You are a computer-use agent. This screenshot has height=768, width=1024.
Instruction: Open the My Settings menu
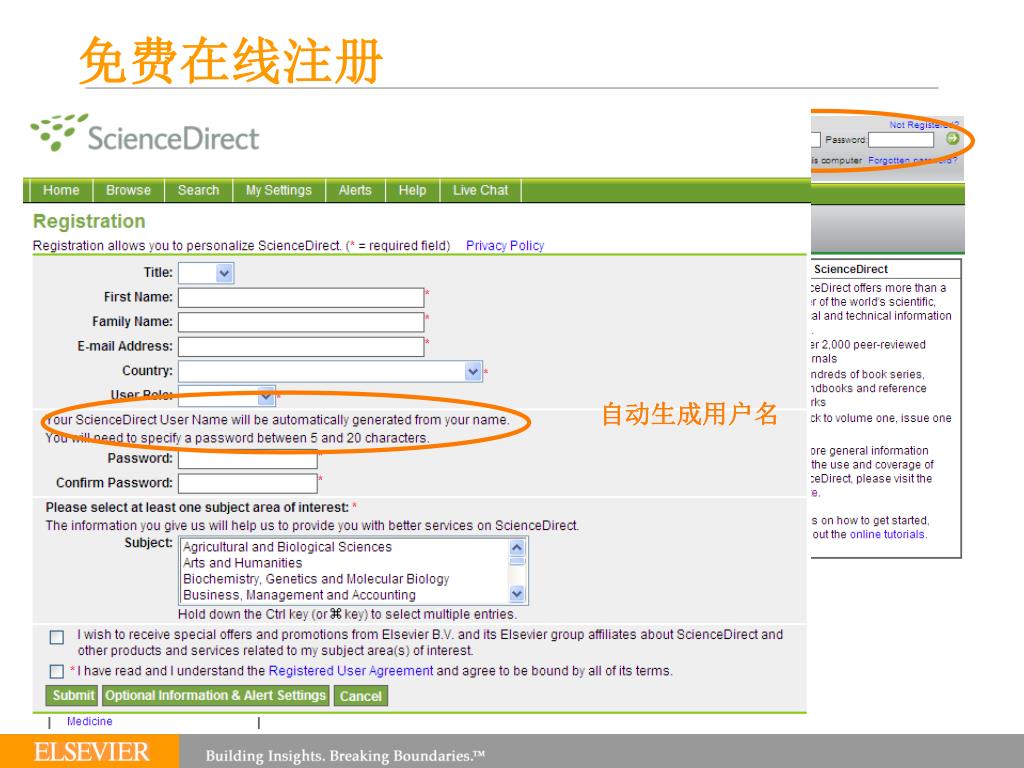pyautogui.click(x=279, y=190)
